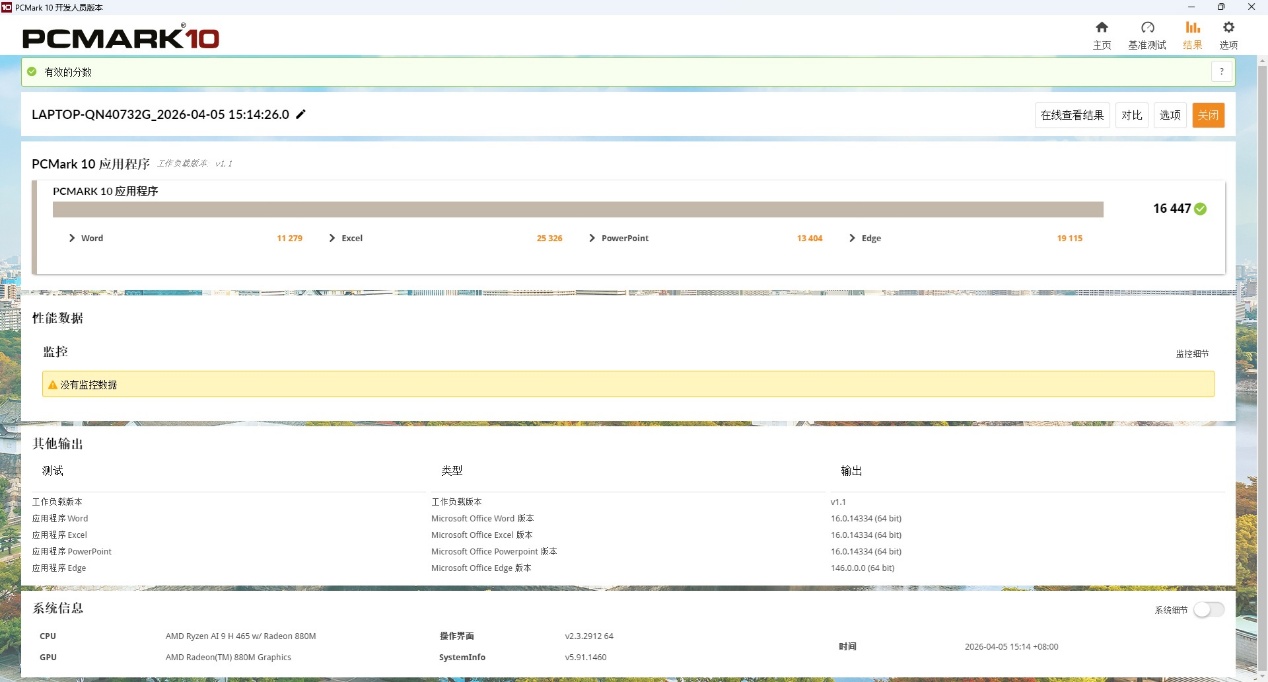Click the SystemInfo version v5.91.1460
Image resolution: width=1268 pixels, height=682 pixels.
pos(586,657)
